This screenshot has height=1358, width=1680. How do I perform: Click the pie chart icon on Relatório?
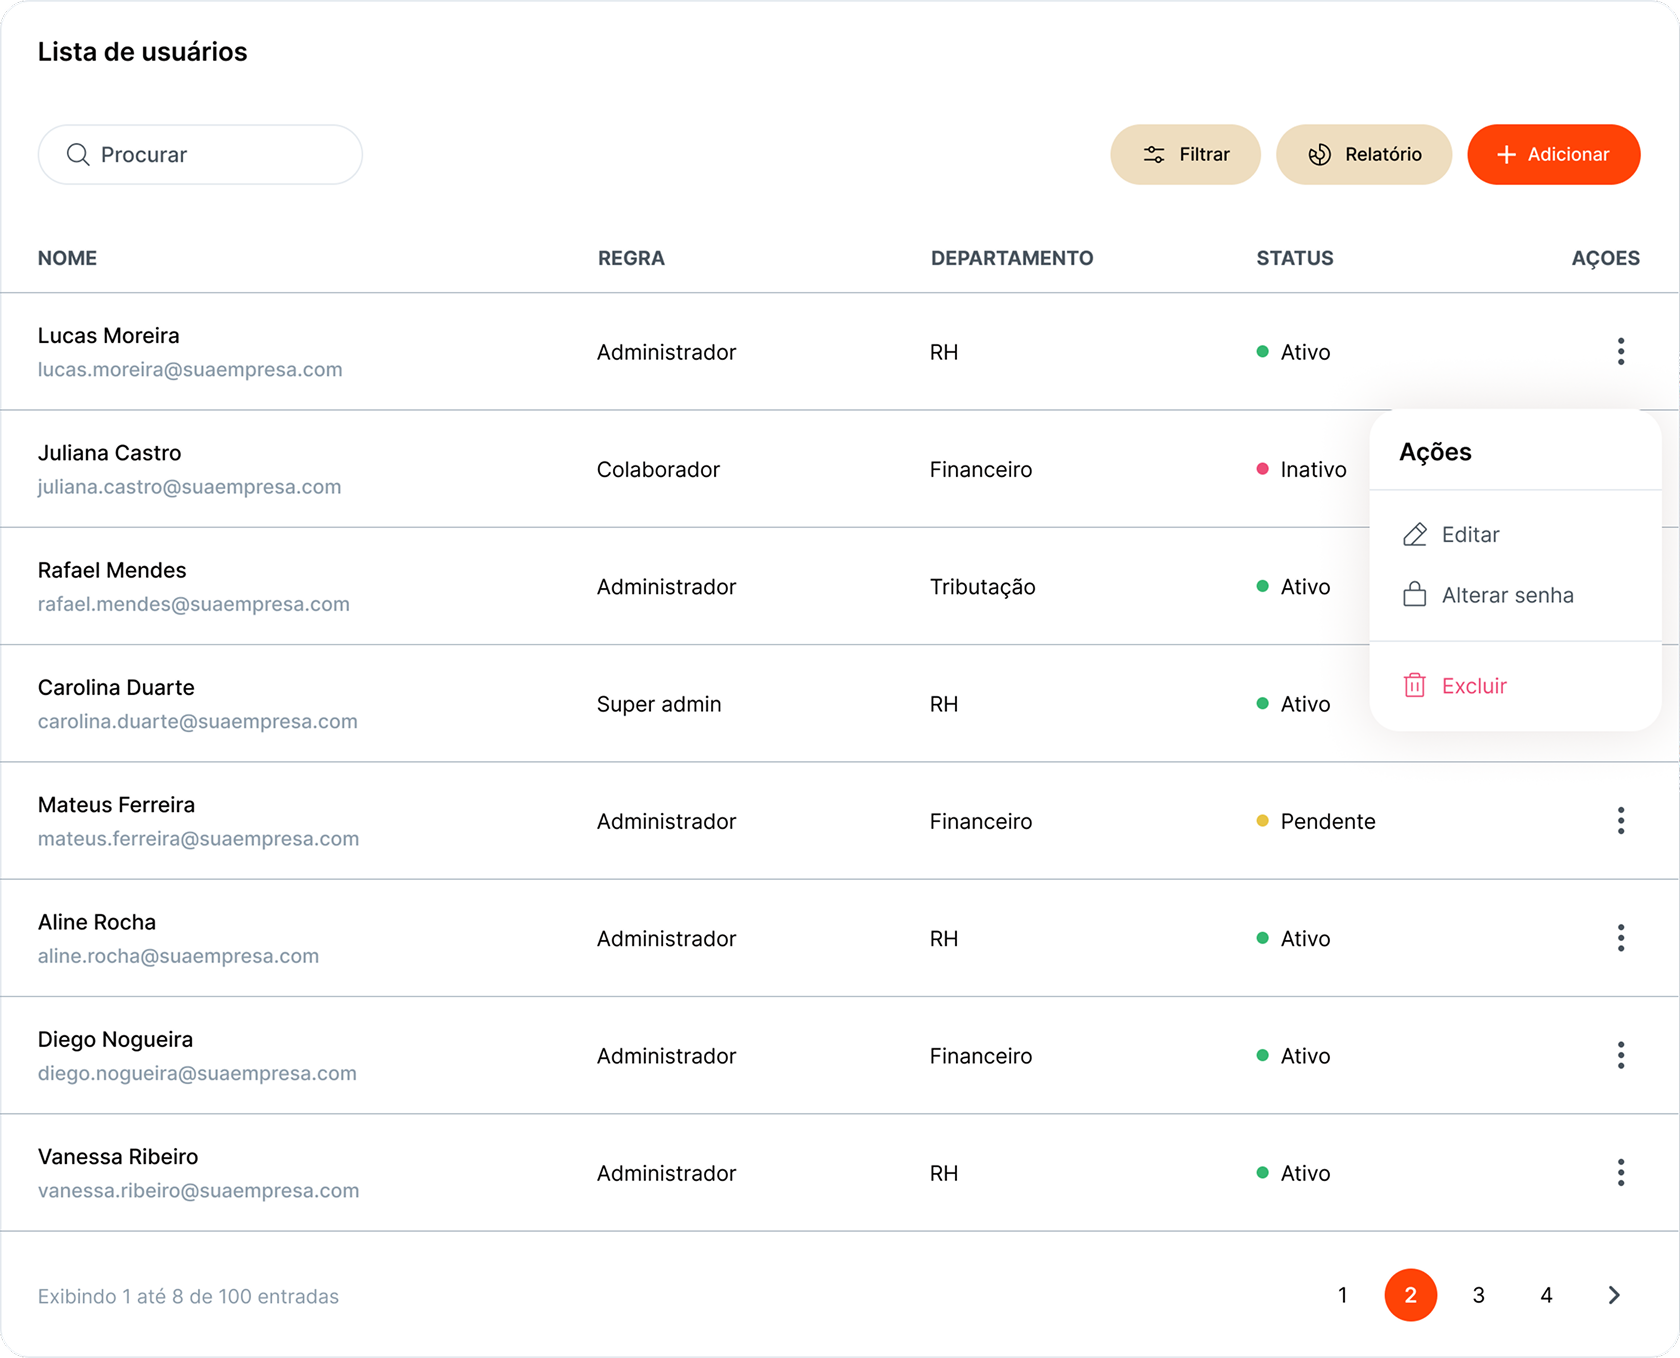point(1320,154)
